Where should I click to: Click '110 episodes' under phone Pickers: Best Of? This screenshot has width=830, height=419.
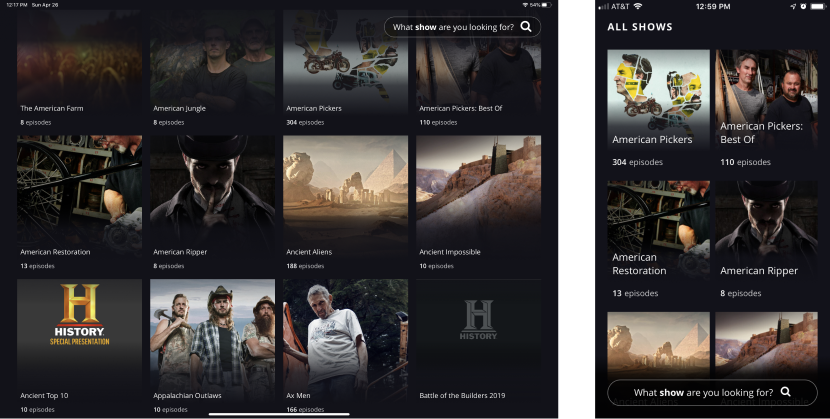pos(745,162)
